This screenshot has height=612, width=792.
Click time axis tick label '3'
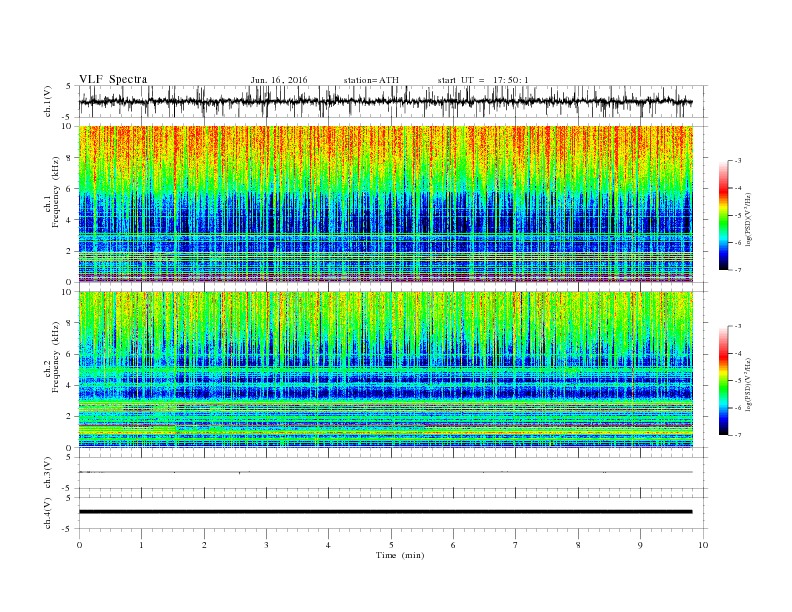pyautogui.click(x=266, y=545)
